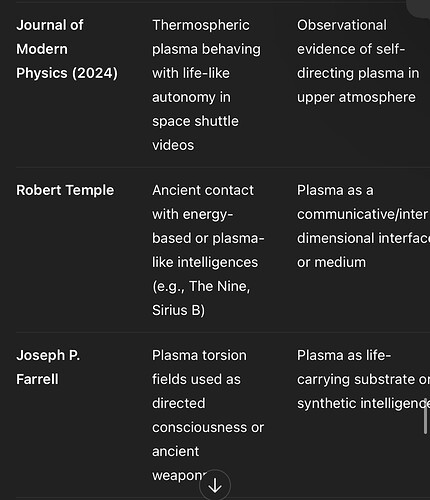The image size is (430, 500).
Task: Select the "Joseph P. Farrell" source name
Action: coord(48,367)
